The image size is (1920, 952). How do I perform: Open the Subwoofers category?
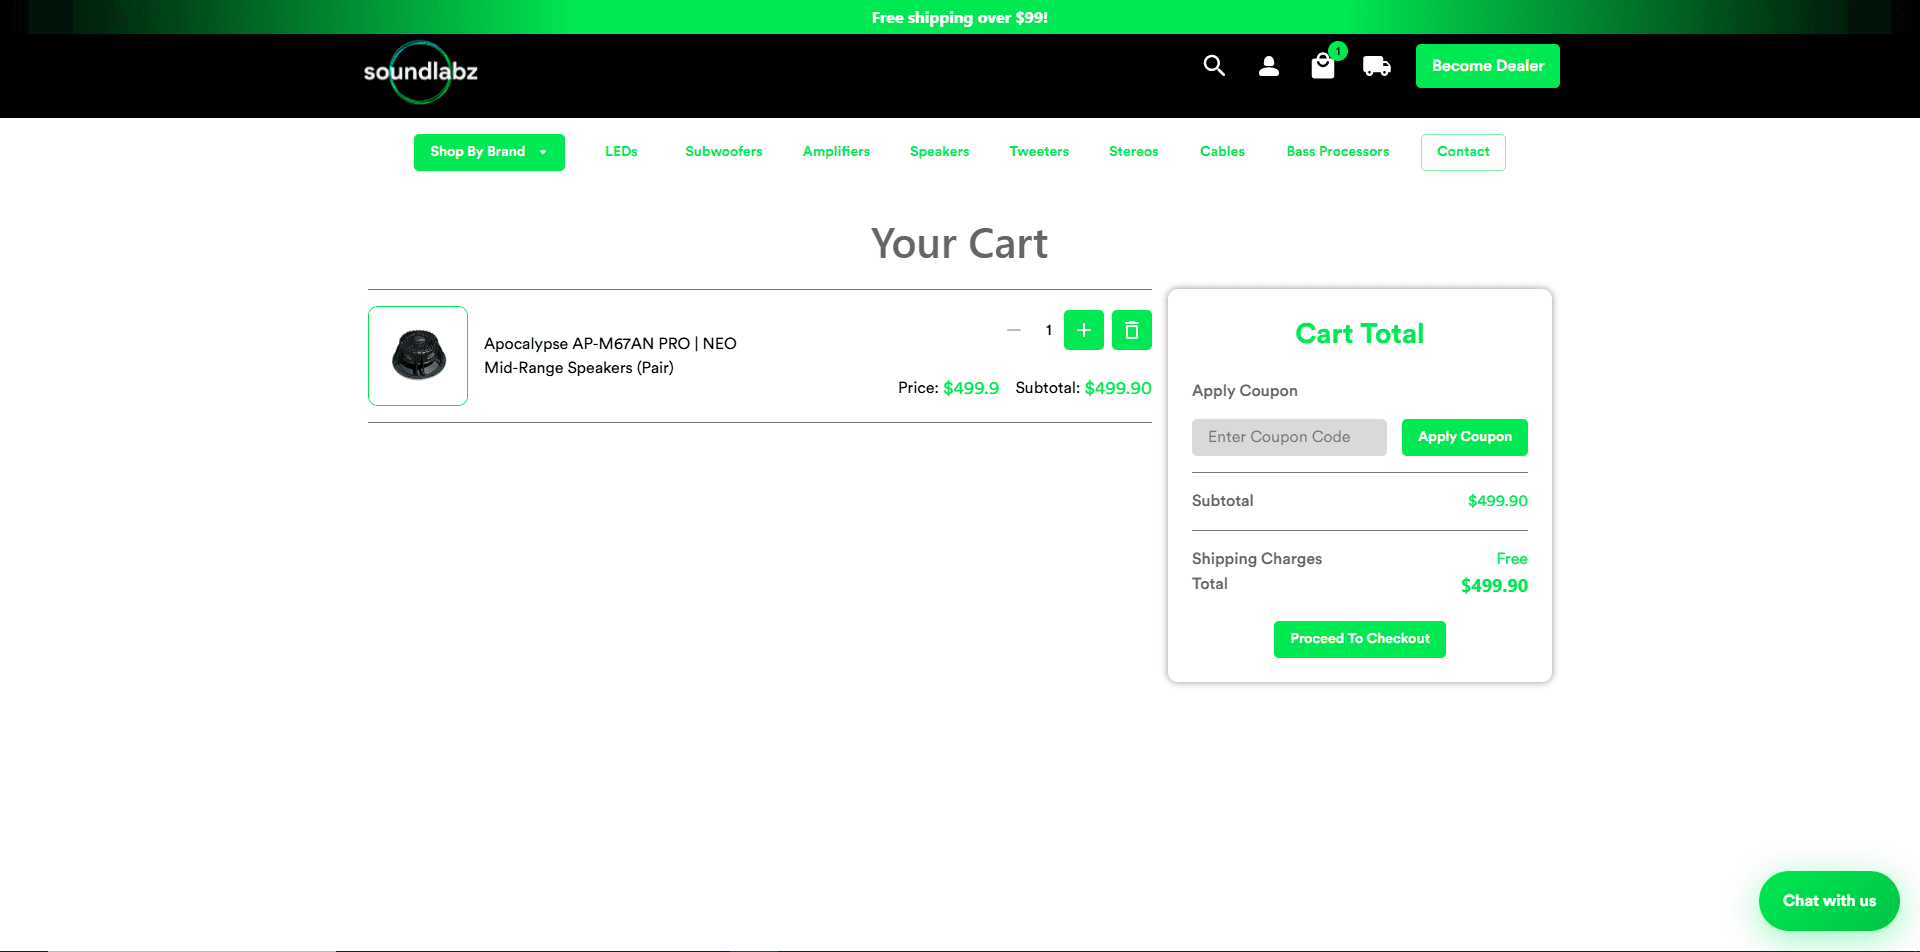click(724, 152)
